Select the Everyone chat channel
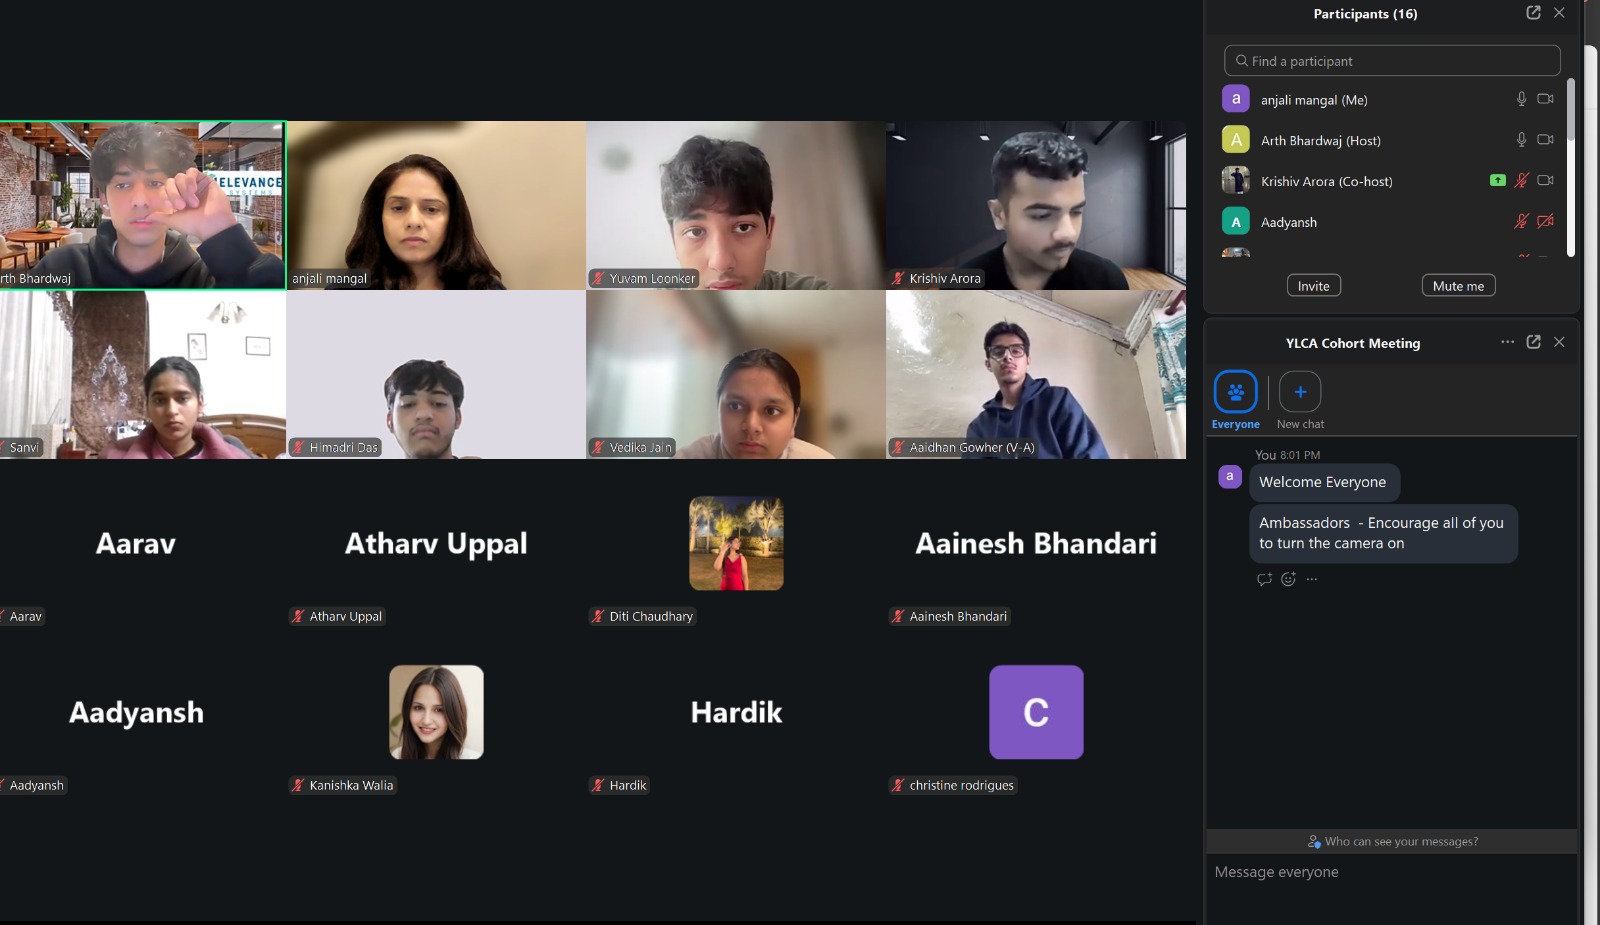Viewport: 1600px width, 925px height. click(x=1236, y=392)
